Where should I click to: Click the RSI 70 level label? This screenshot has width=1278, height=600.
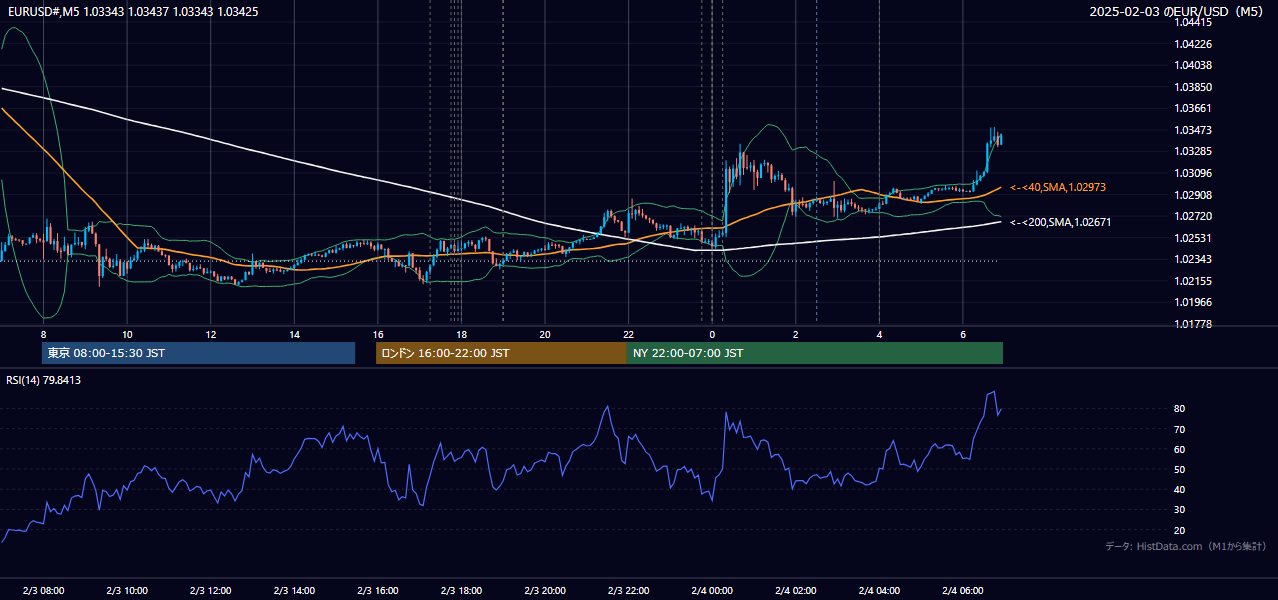click(1179, 429)
